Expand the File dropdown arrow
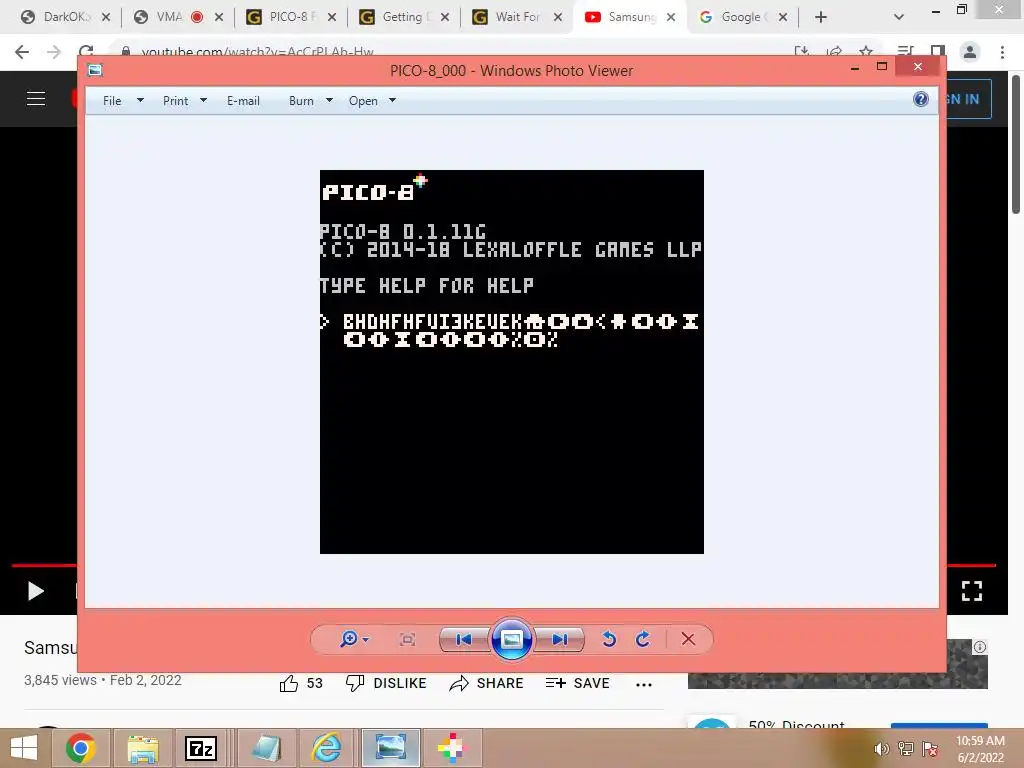Viewport: 1024px width, 768px height. point(140,100)
